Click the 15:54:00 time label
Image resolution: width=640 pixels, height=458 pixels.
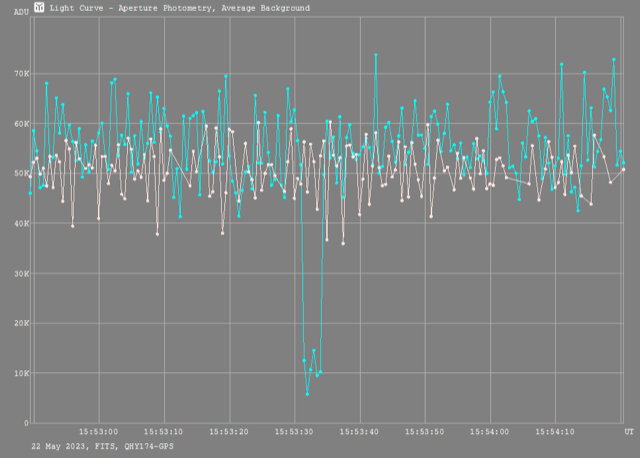coord(489,432)
